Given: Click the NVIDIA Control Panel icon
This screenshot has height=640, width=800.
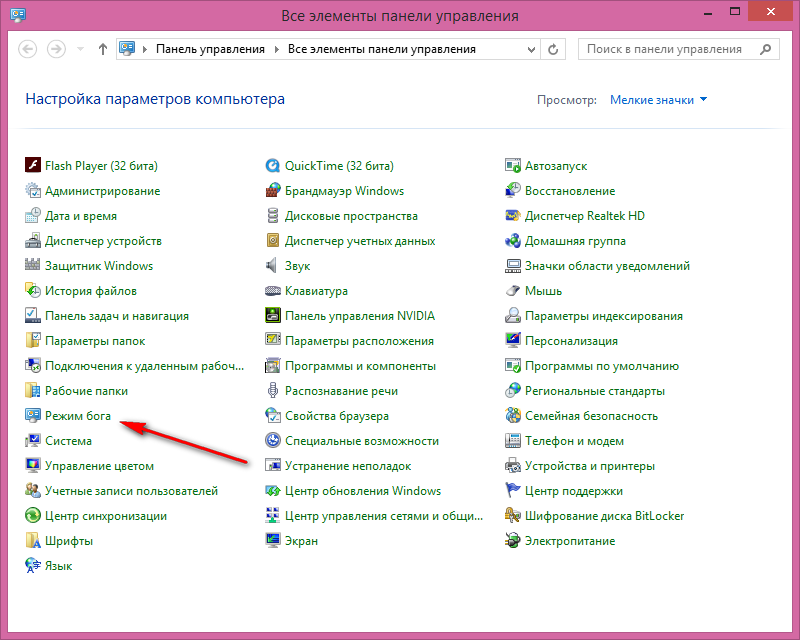Looking at the screenshot, I should pyautogui.click(x=273, y=315).
